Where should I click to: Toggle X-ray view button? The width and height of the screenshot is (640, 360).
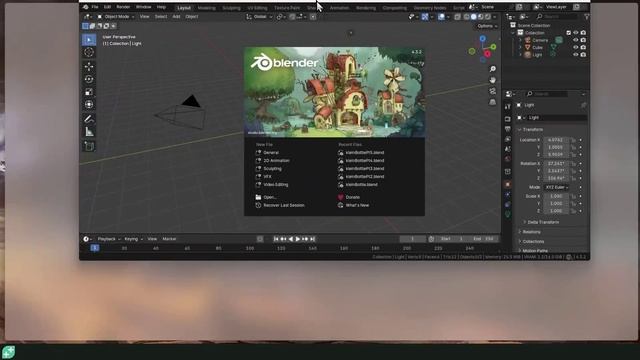click(458, 17)
